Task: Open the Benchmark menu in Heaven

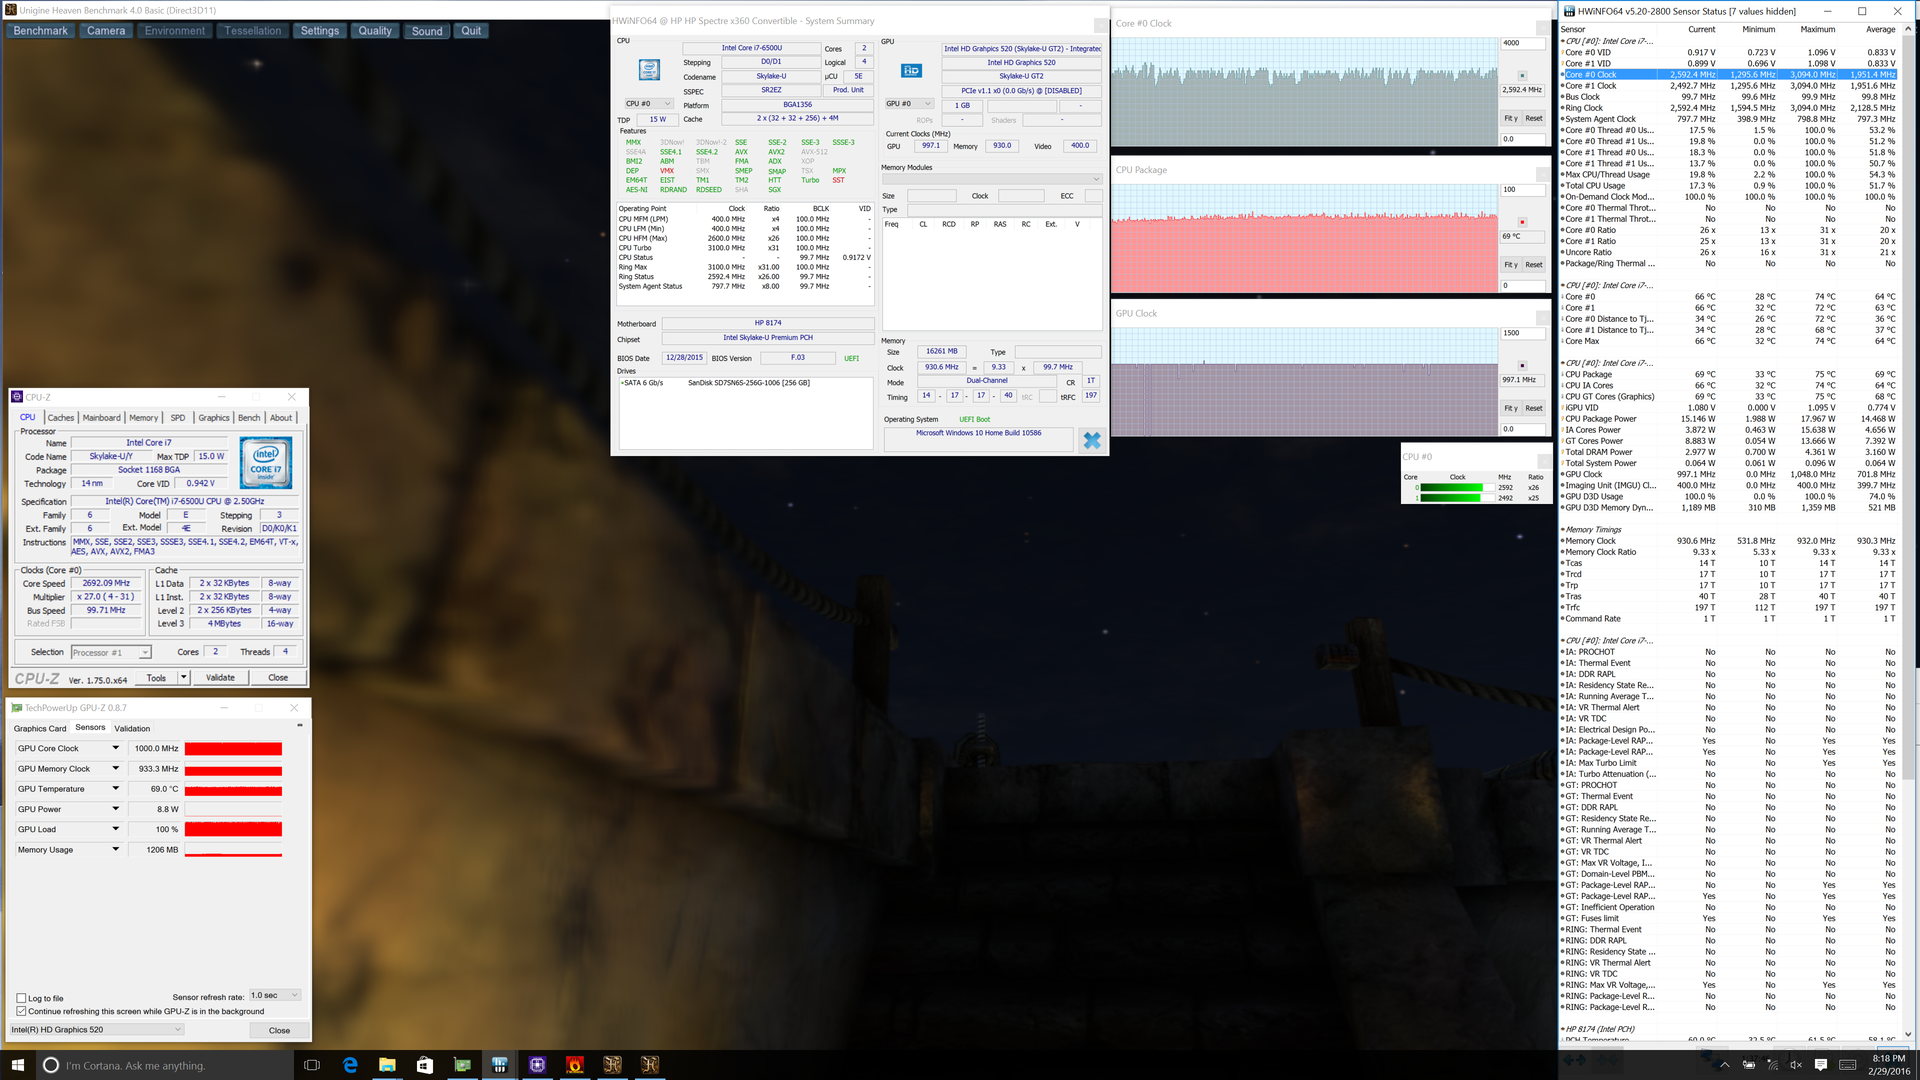Action: pyautogui.click(x=41, y=31)
